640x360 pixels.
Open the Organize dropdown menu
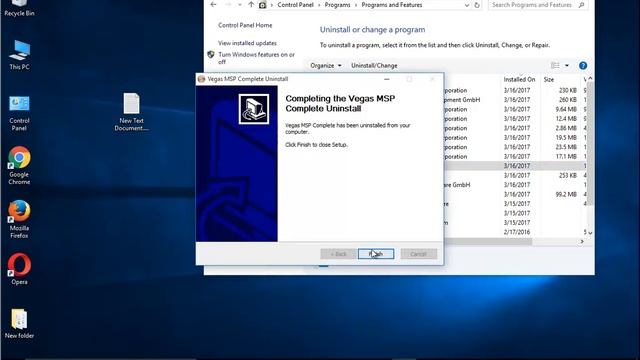point(325,65)
